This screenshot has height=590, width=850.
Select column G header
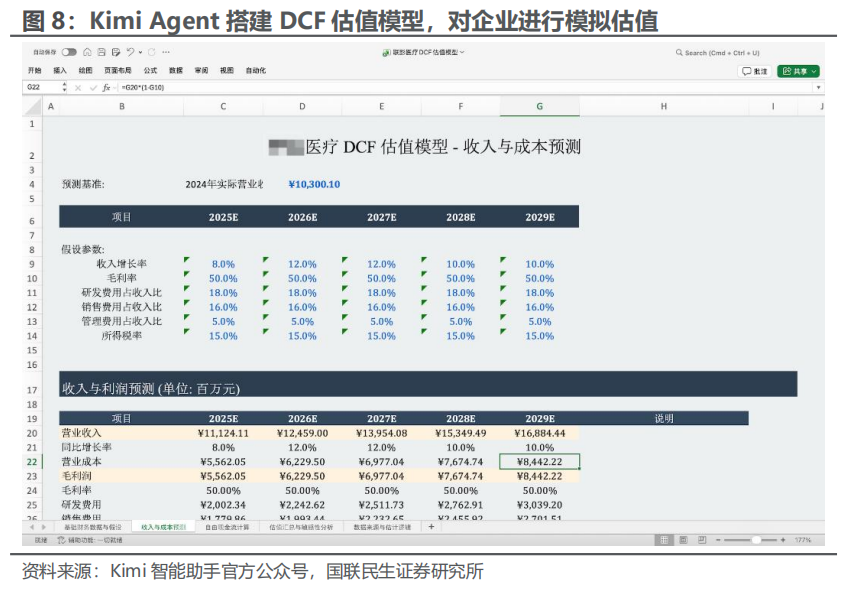click(539, 107)
